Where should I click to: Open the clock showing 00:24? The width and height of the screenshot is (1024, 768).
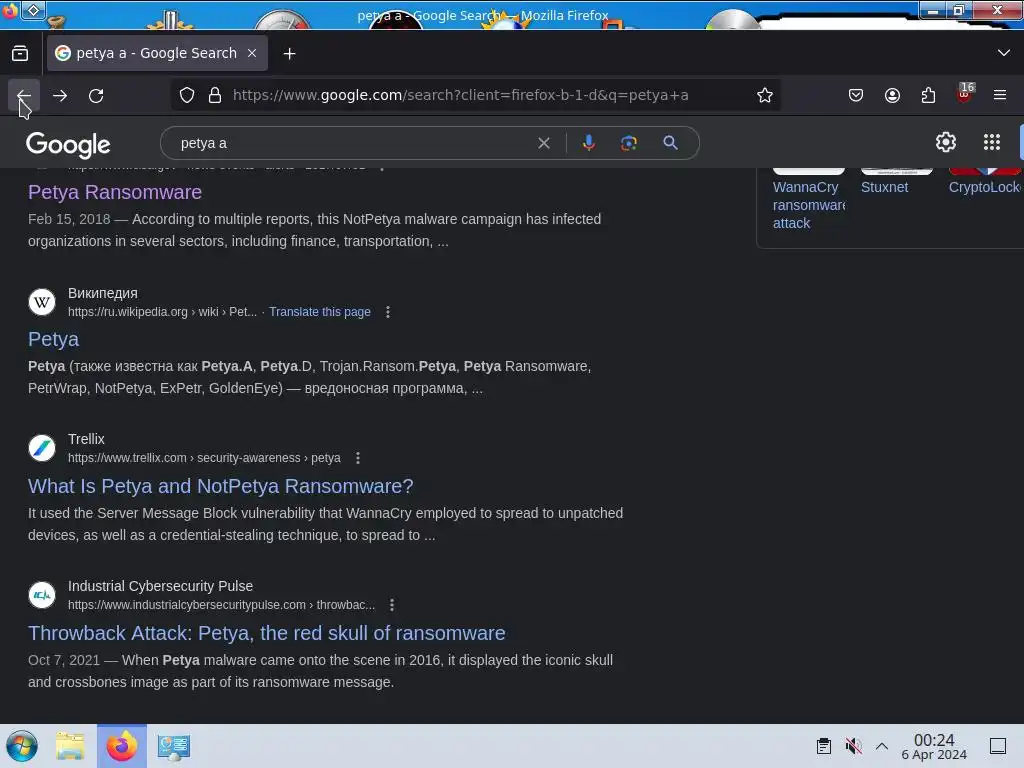coord(934,746)
